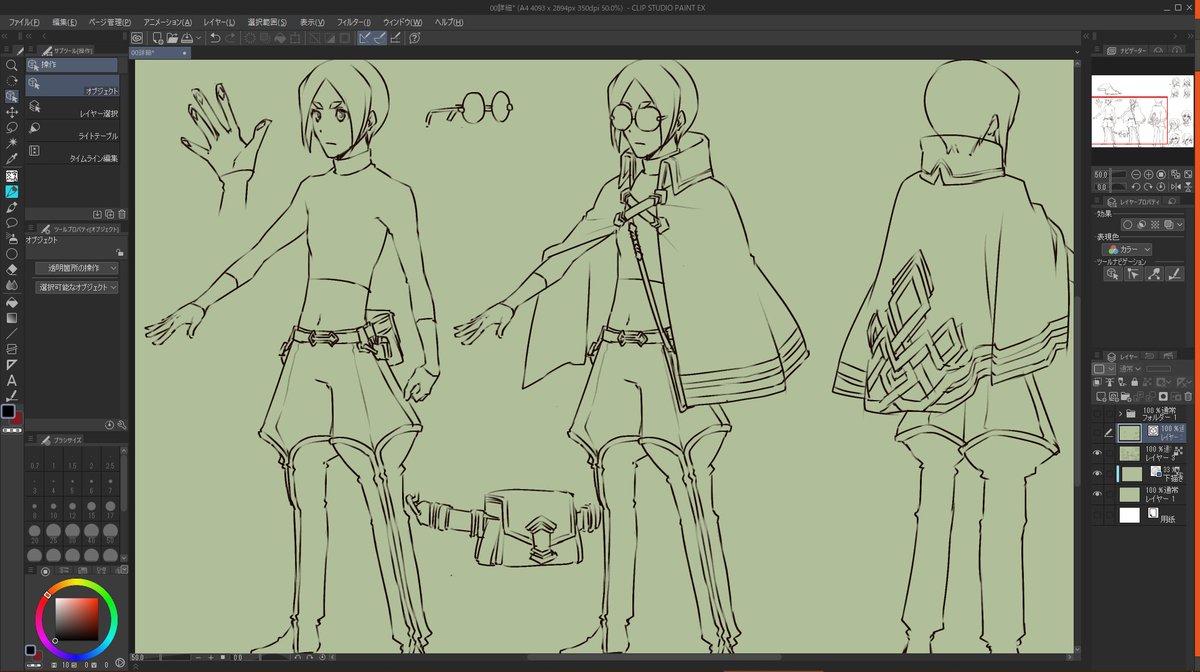Image resolution: width=1200 pixels, height=672 pixels.
Task: Click the Undo arrow in command bar
Action: (x=215, y=38)
